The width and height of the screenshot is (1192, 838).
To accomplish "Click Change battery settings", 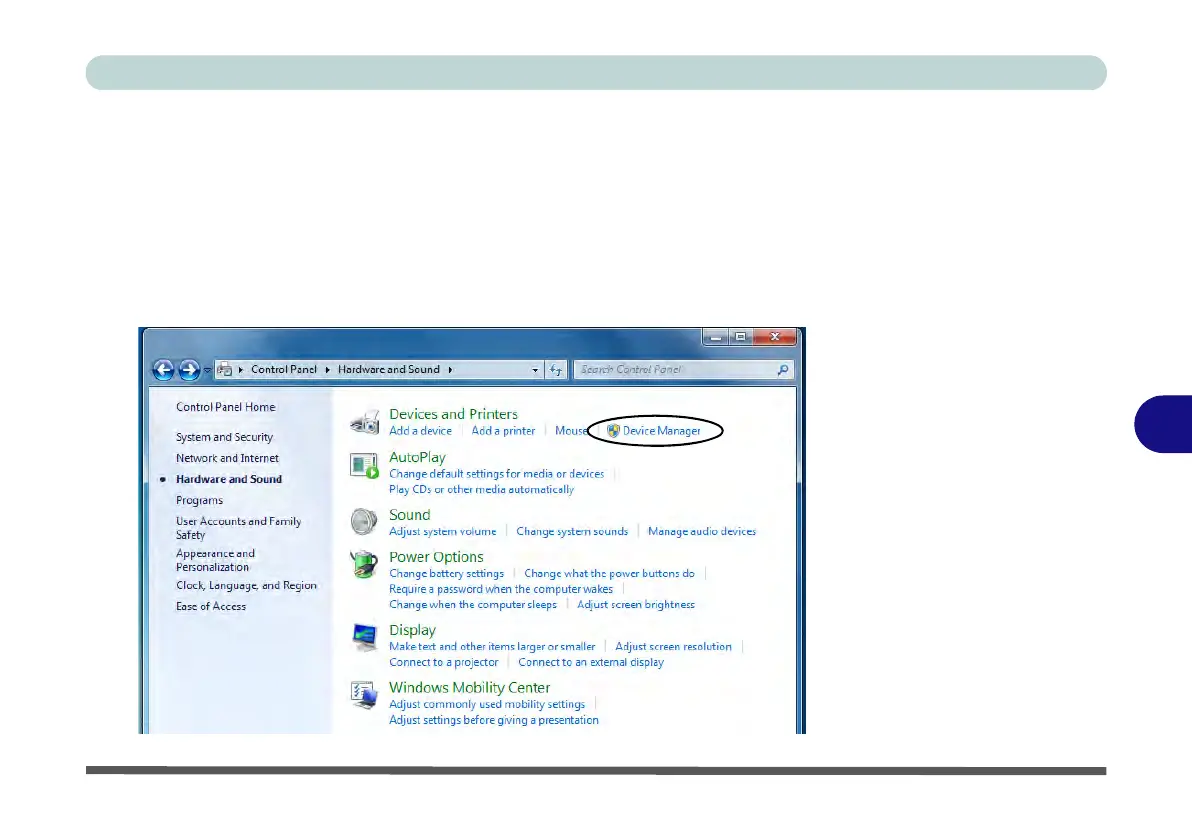I will [446, 573].
